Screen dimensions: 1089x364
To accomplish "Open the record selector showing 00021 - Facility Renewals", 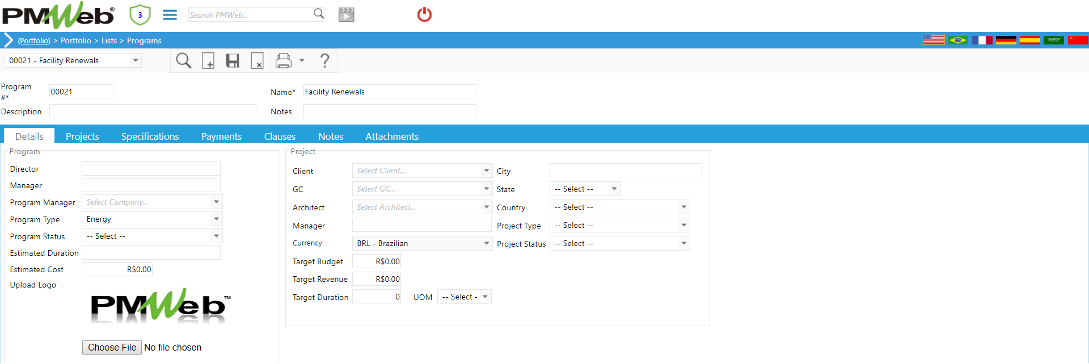I will tap(73, 60).
